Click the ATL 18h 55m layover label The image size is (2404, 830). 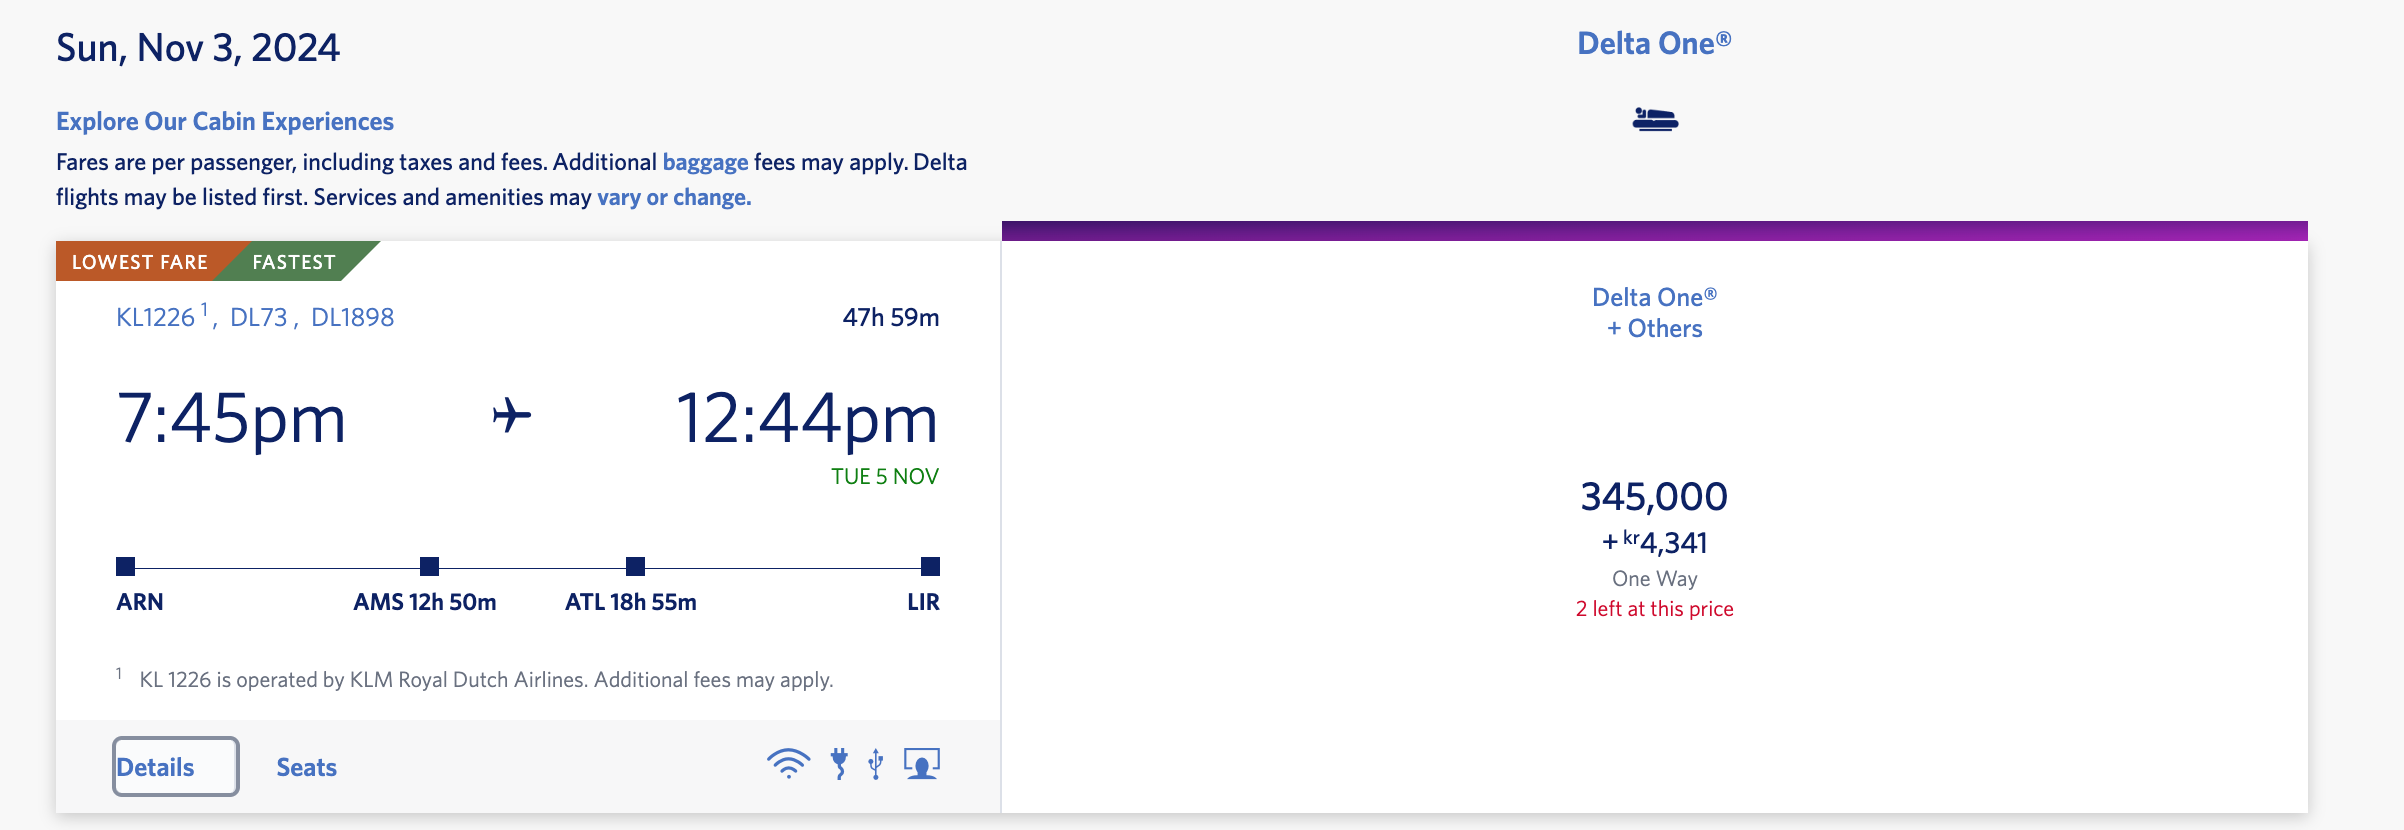pyautogui.click(x=631, y=602)
